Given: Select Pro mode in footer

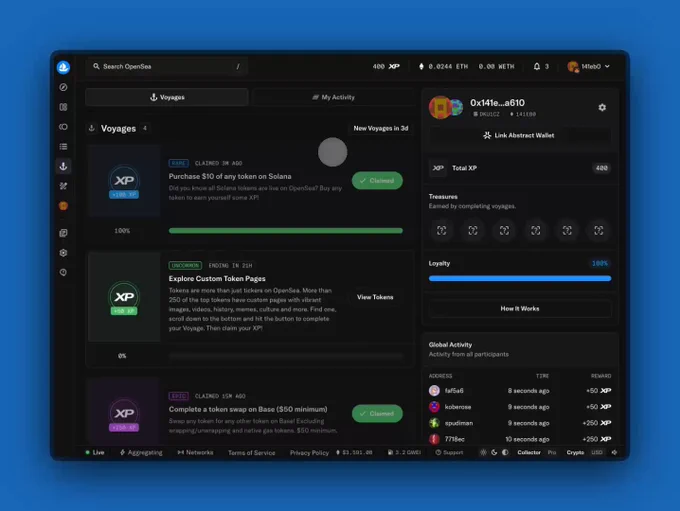Looking at the screenshot, I should (552, 452).
